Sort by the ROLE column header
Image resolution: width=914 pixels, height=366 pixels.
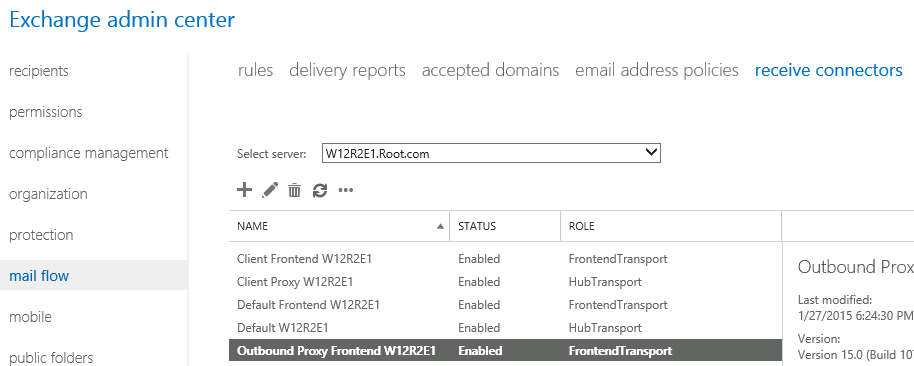point(671,226)
